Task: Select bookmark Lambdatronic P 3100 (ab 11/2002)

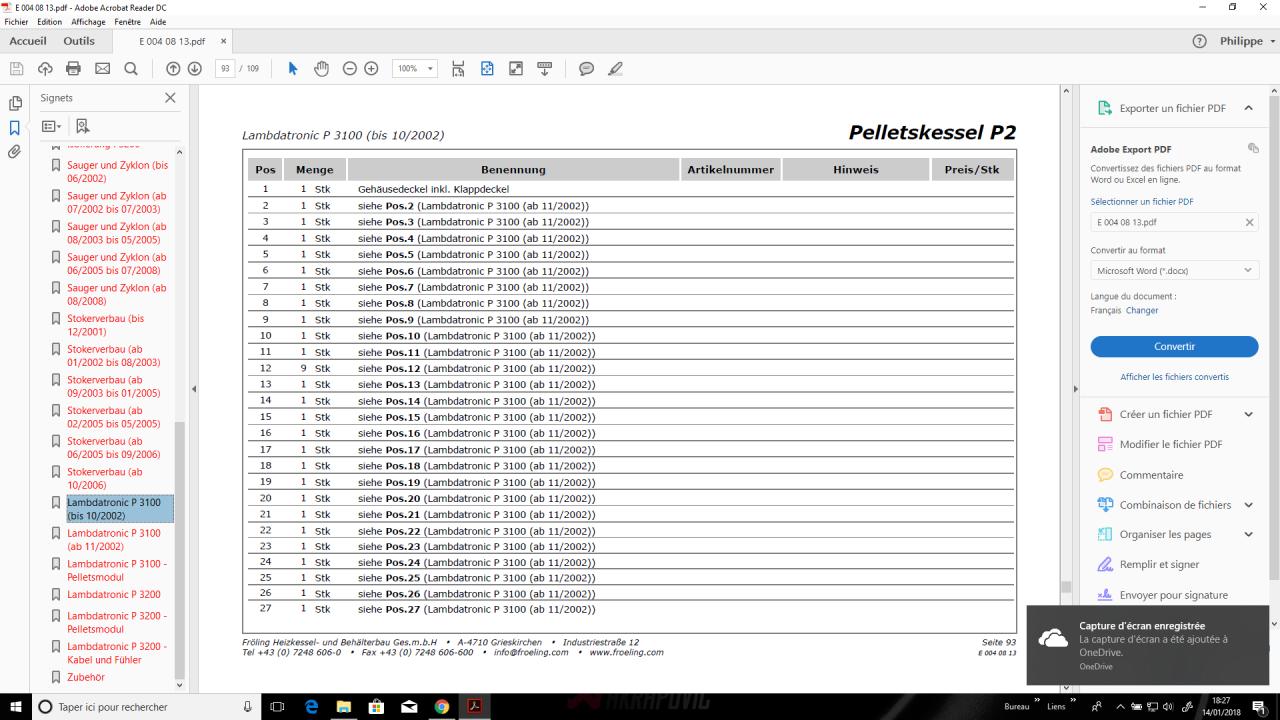Action: click(x=113, y=540)
